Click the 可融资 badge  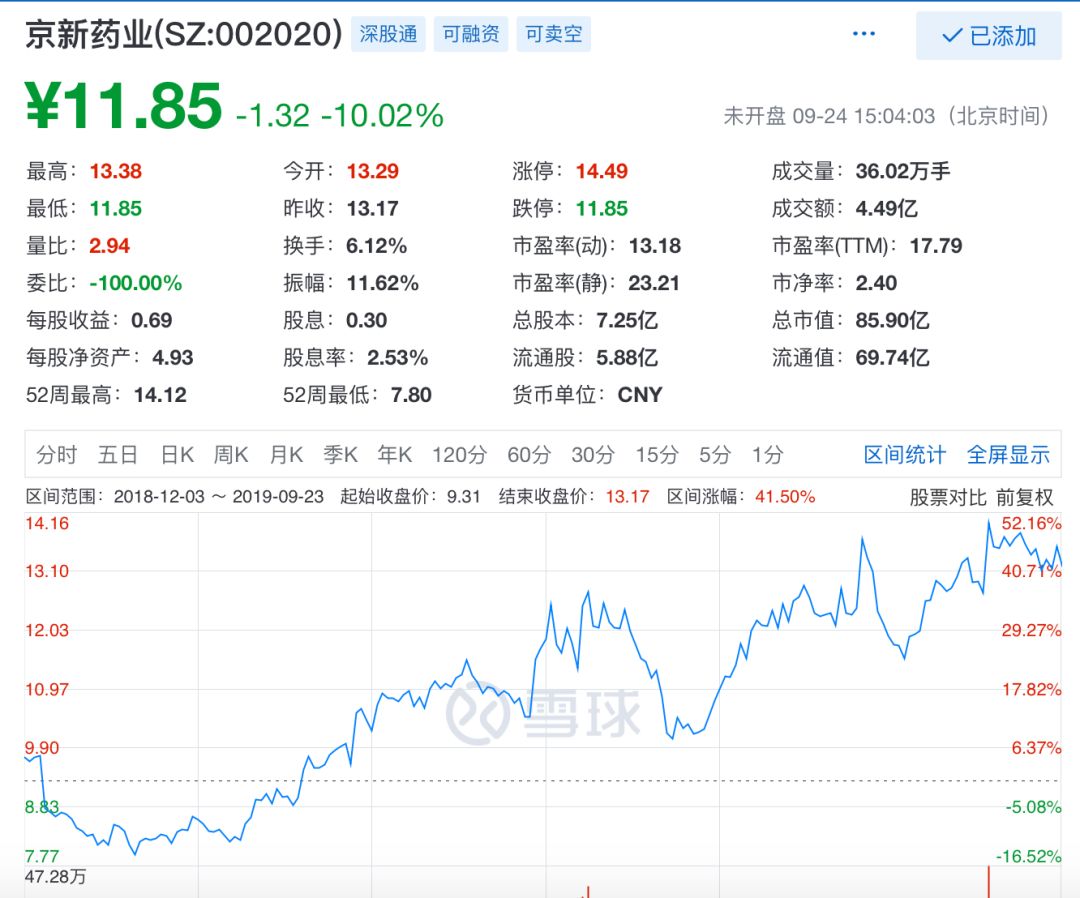470,34
